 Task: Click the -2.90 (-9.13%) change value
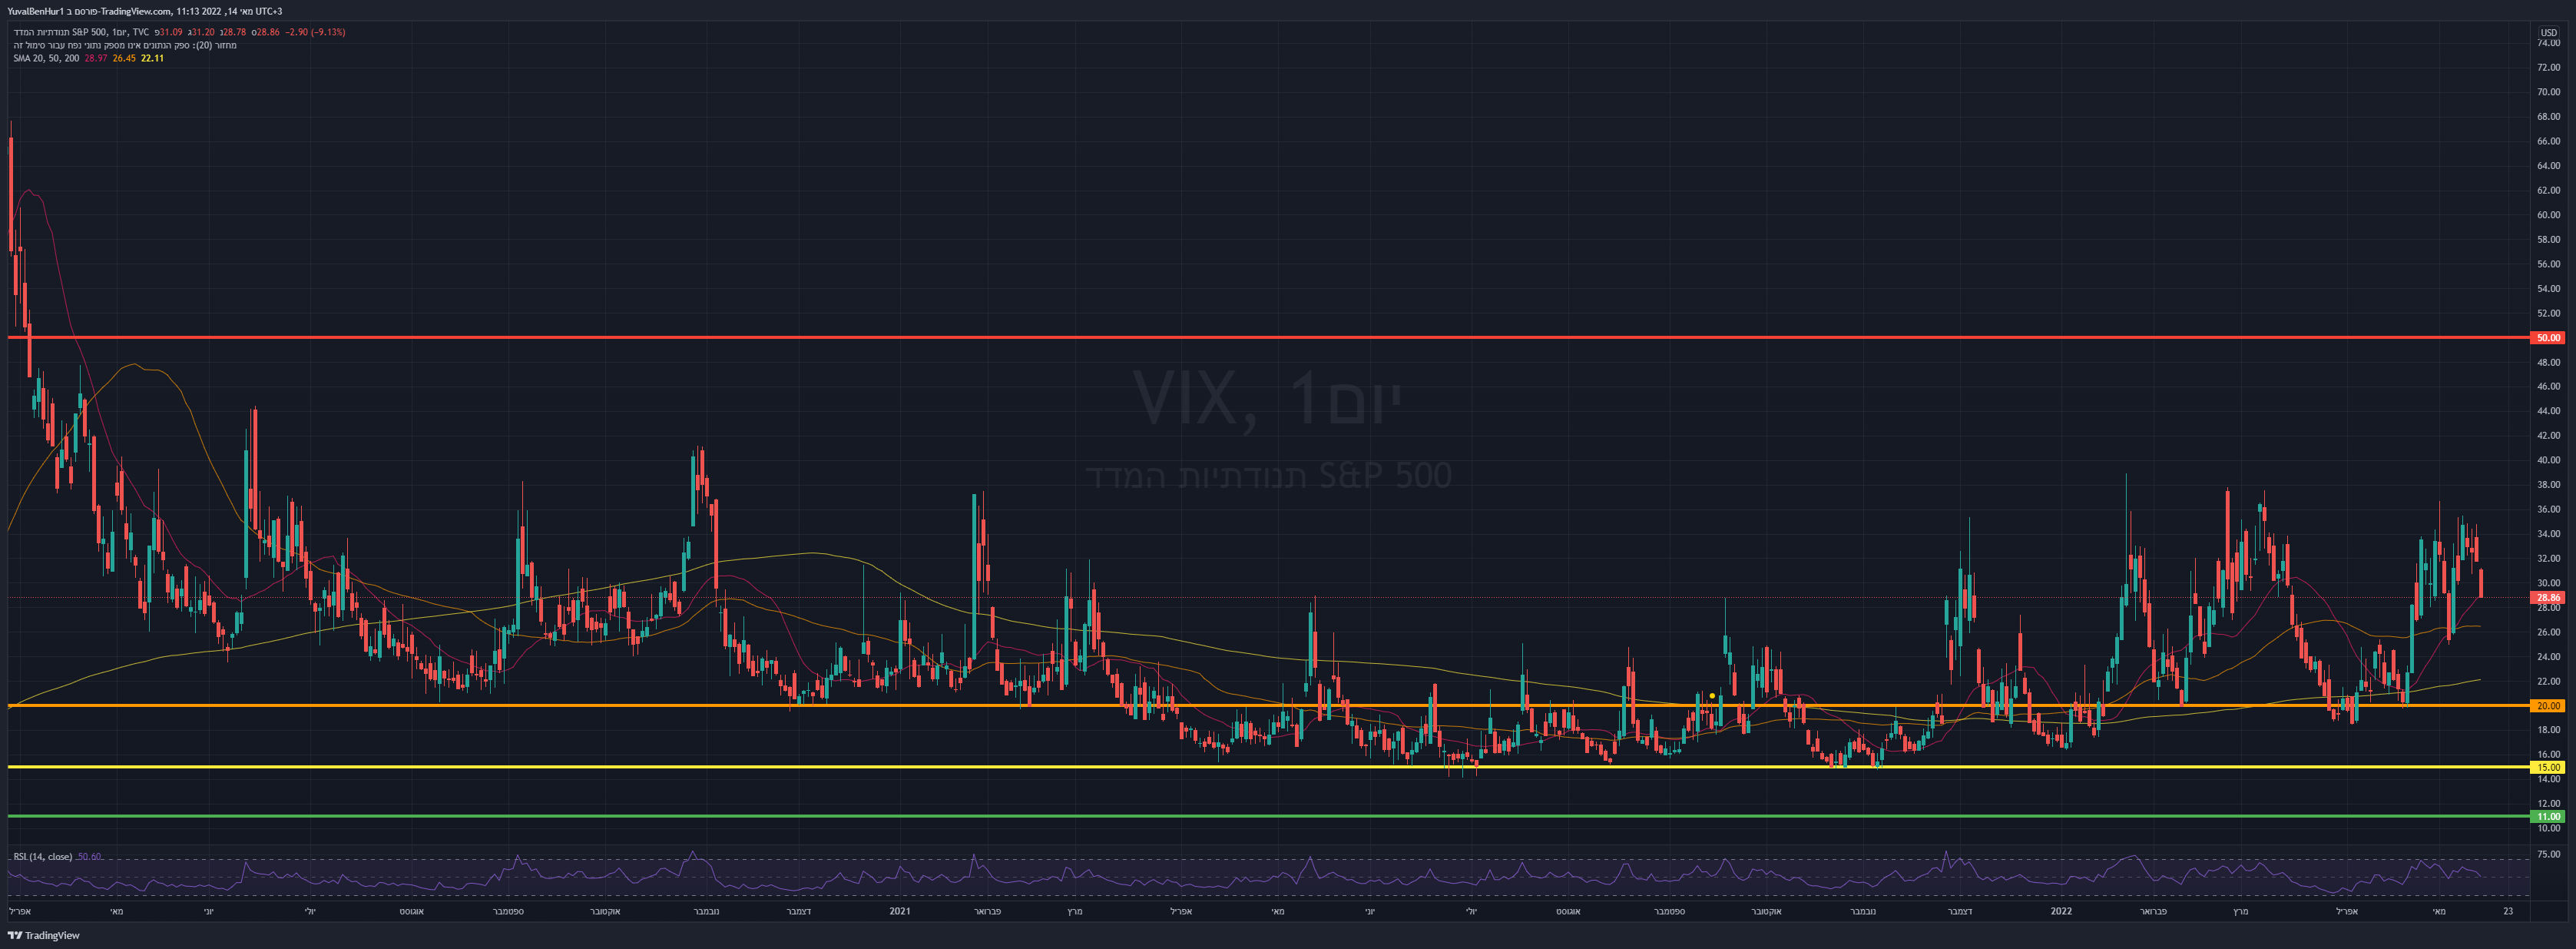[315, 32]
